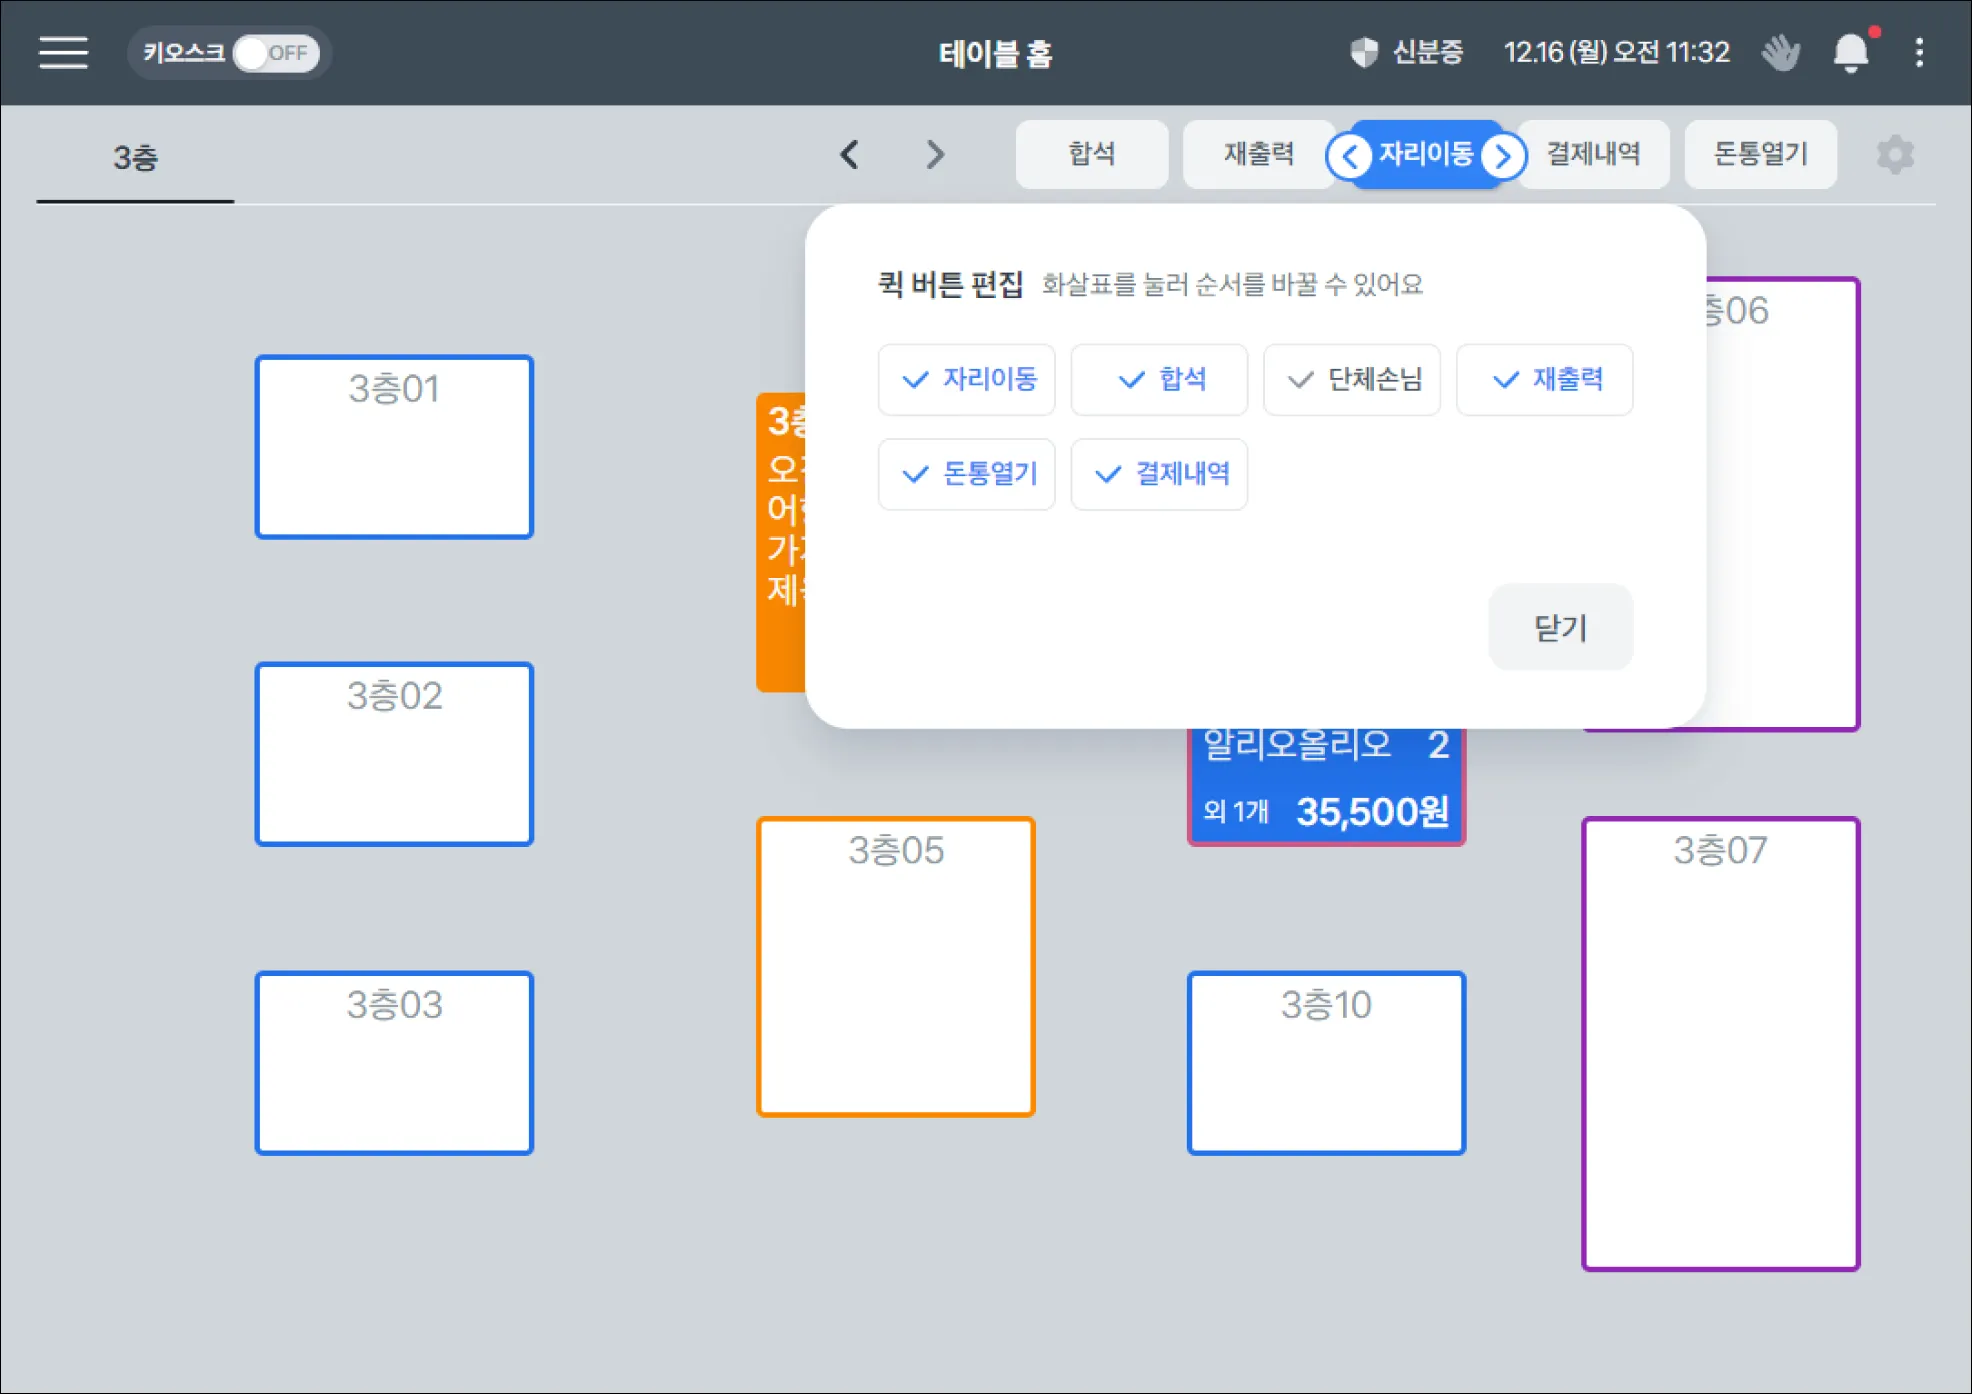Viewport: 1972px width, 1394px height.
Task: Click the hand wave call icon
Action: click(1780, 52)
